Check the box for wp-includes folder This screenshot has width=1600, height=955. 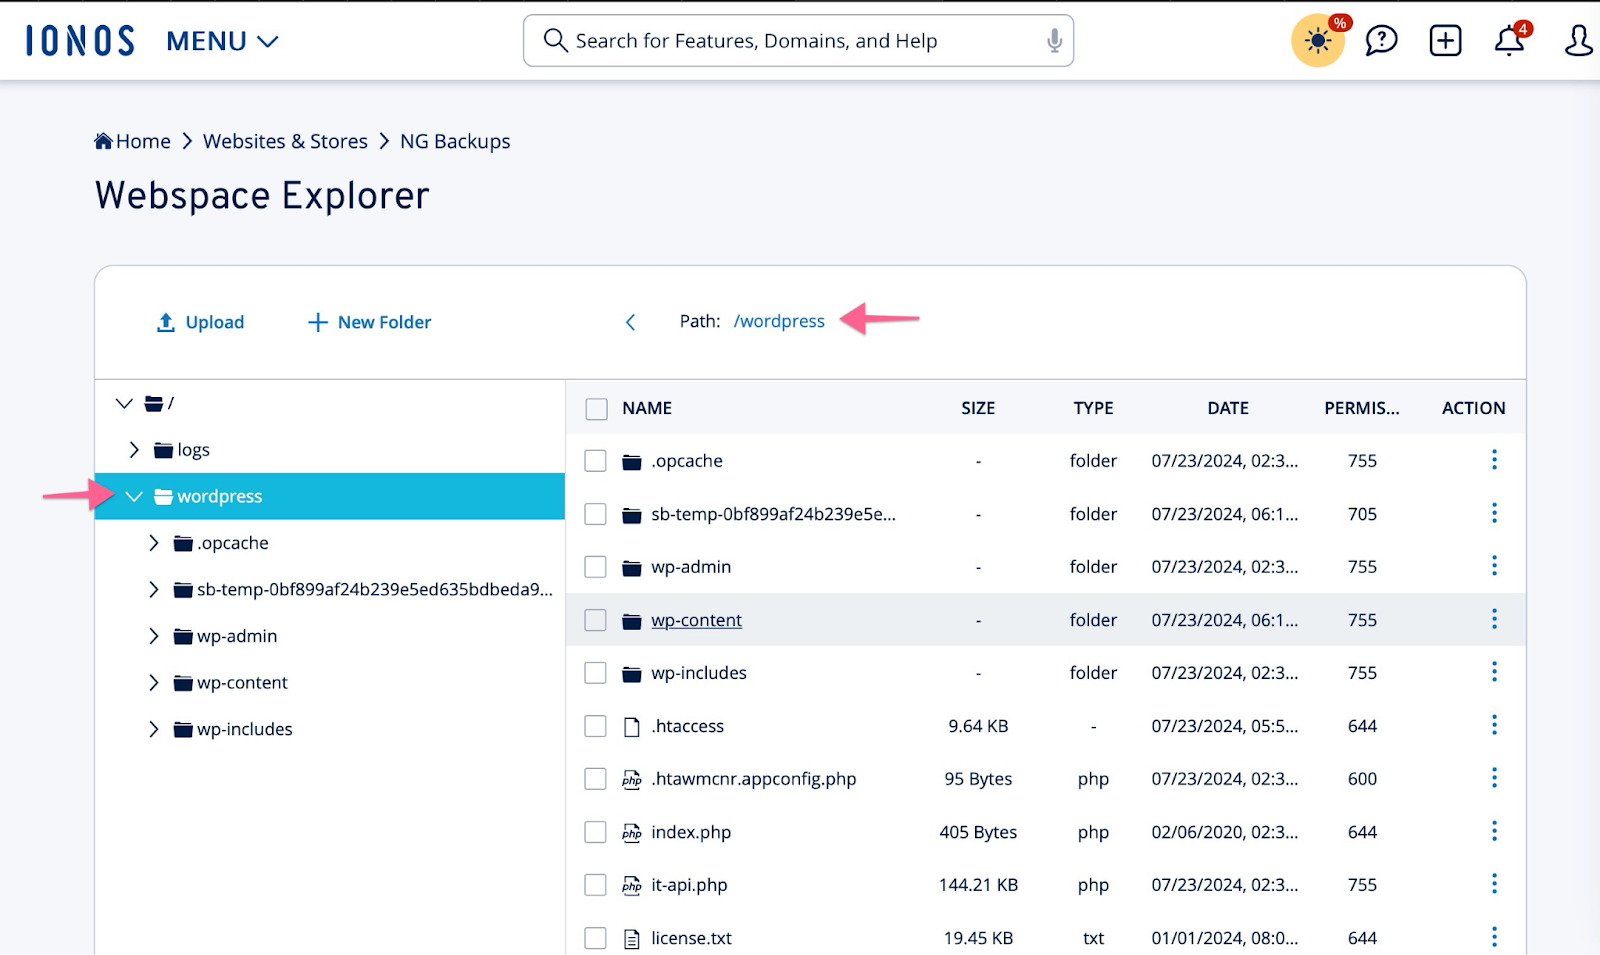(596, 673)
